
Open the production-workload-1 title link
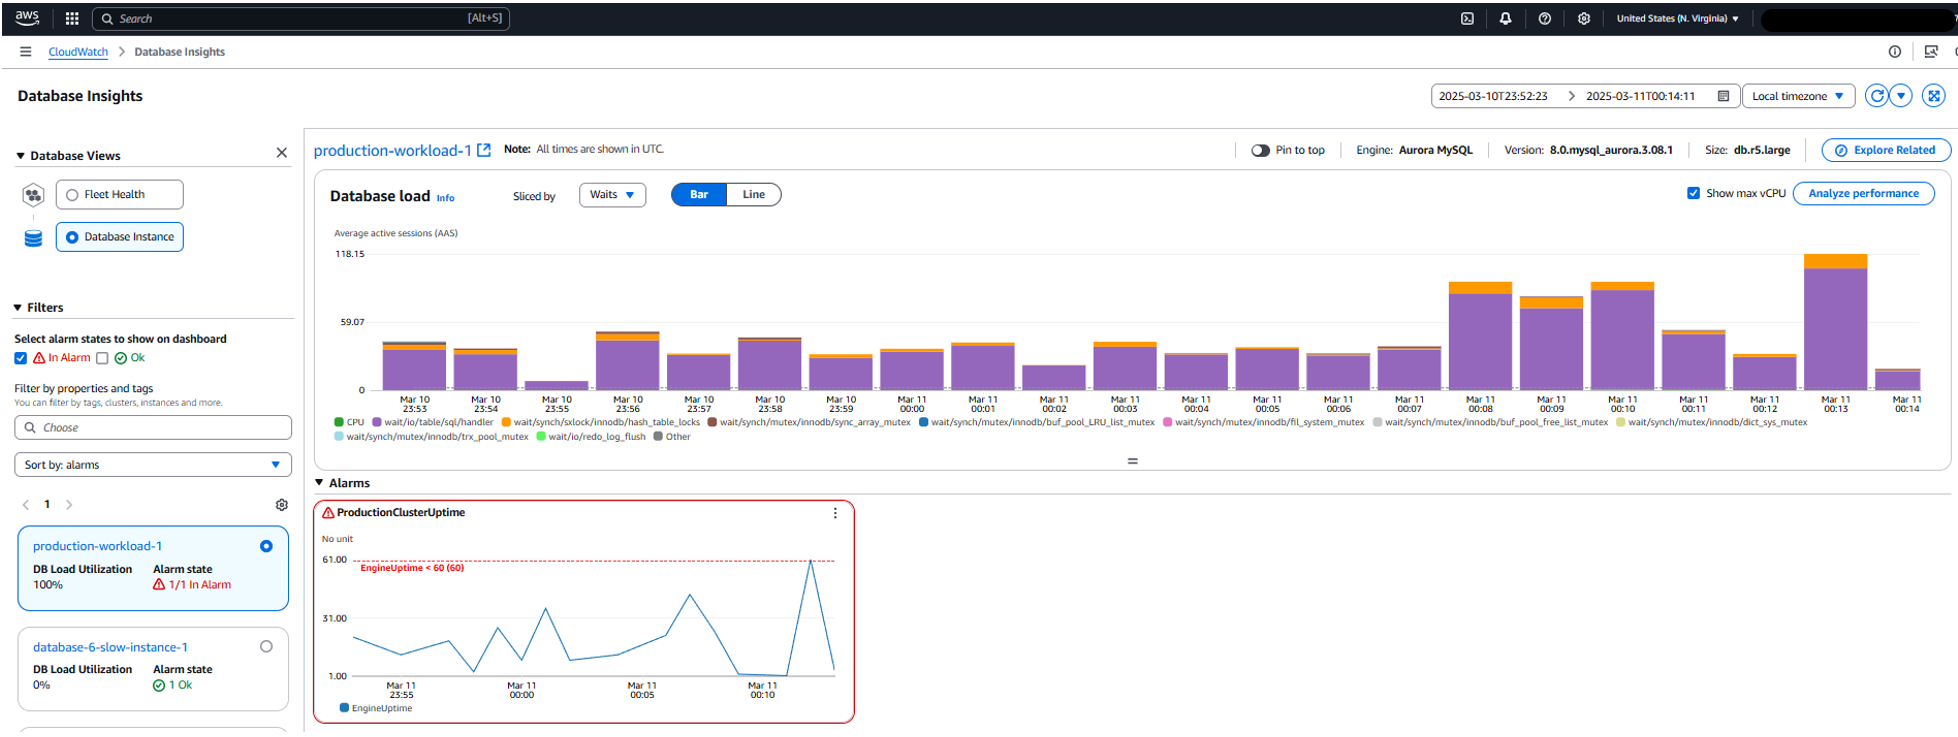point(392,150)
